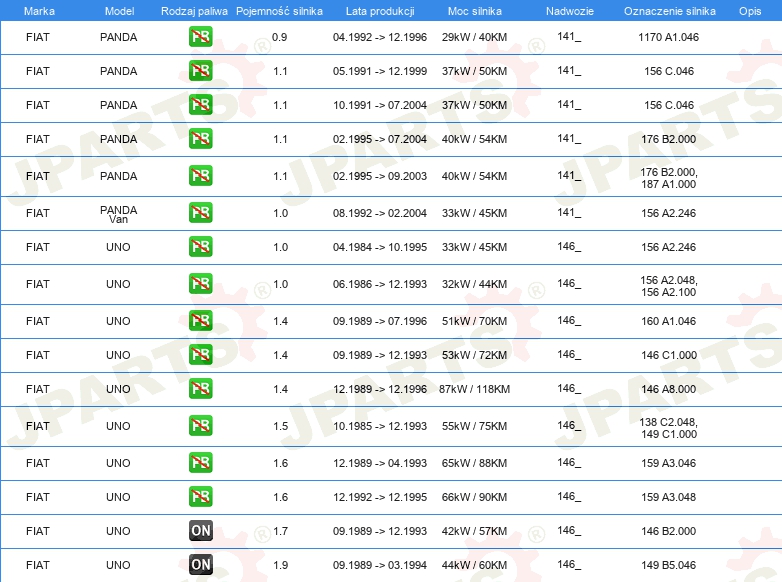Click the fuel icon in the Uno 159 A3.046 row

[200, 462]
